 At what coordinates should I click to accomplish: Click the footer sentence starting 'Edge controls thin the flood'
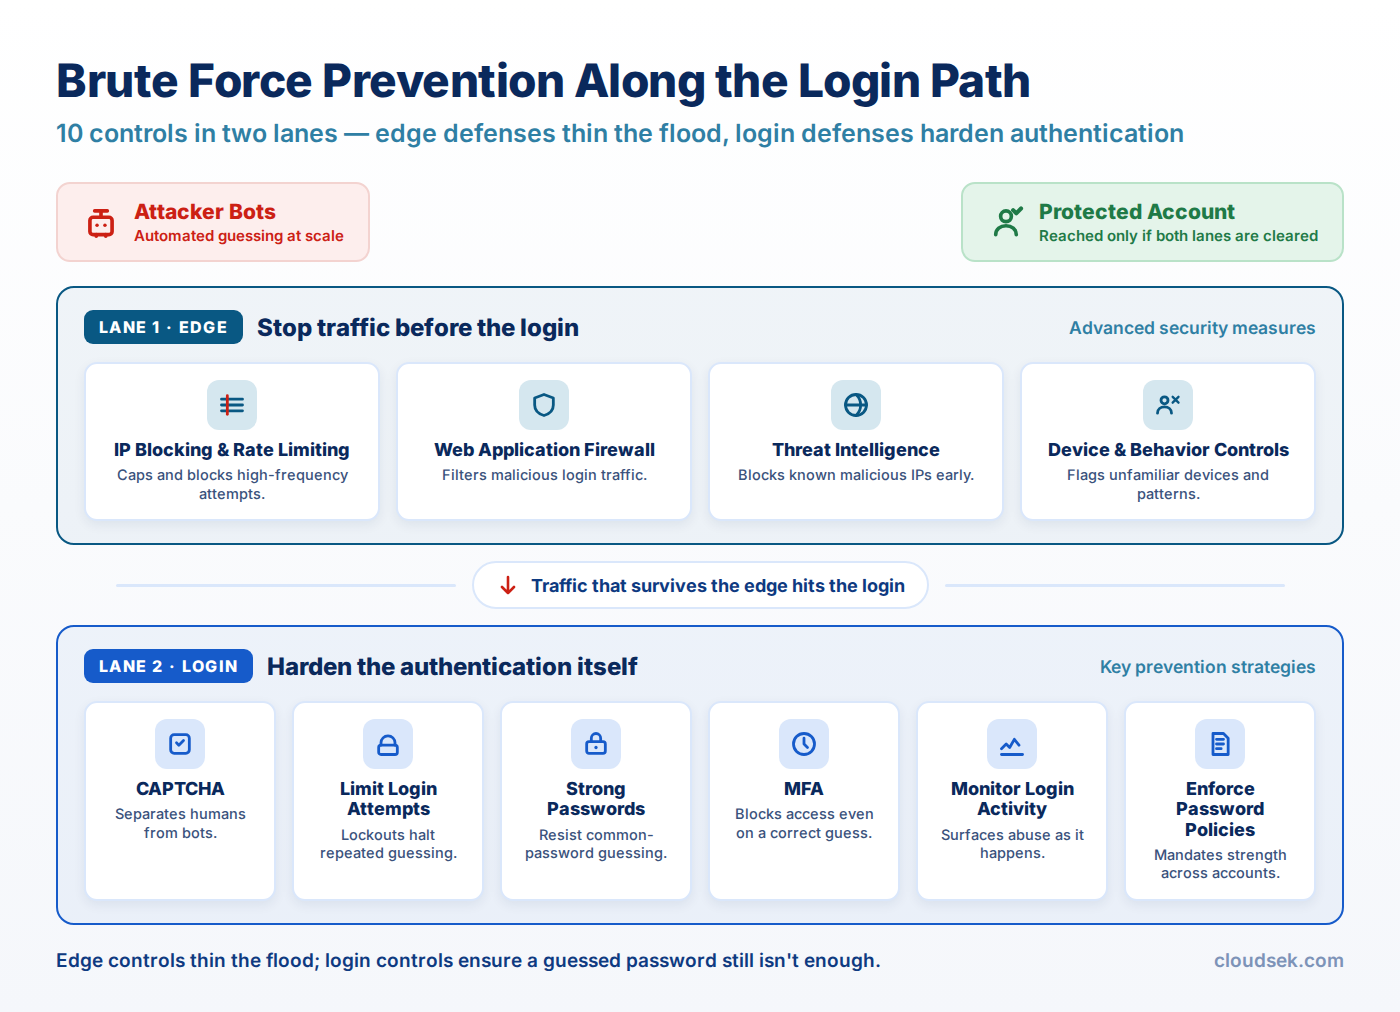tap(468, 961)
